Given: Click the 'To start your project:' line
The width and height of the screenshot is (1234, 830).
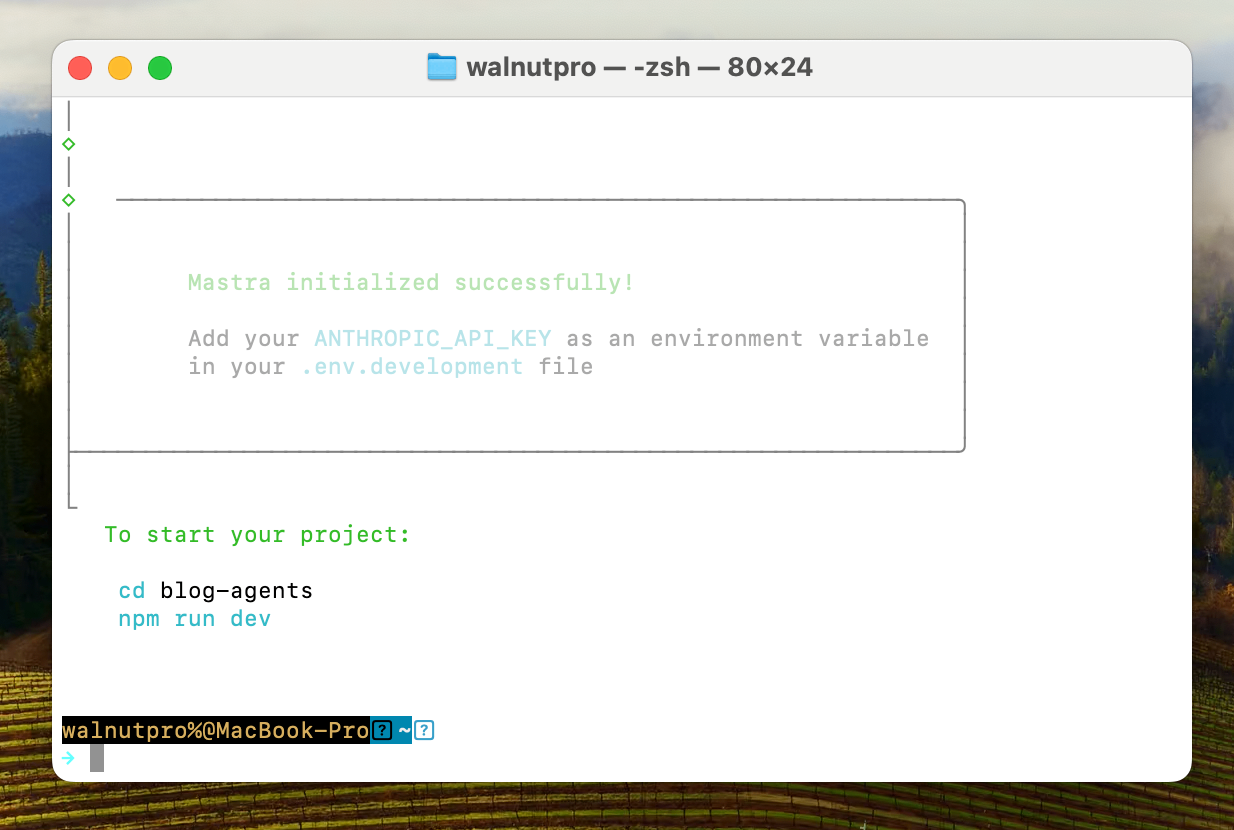Looking at the screenshot, I should tap(258, 535).
